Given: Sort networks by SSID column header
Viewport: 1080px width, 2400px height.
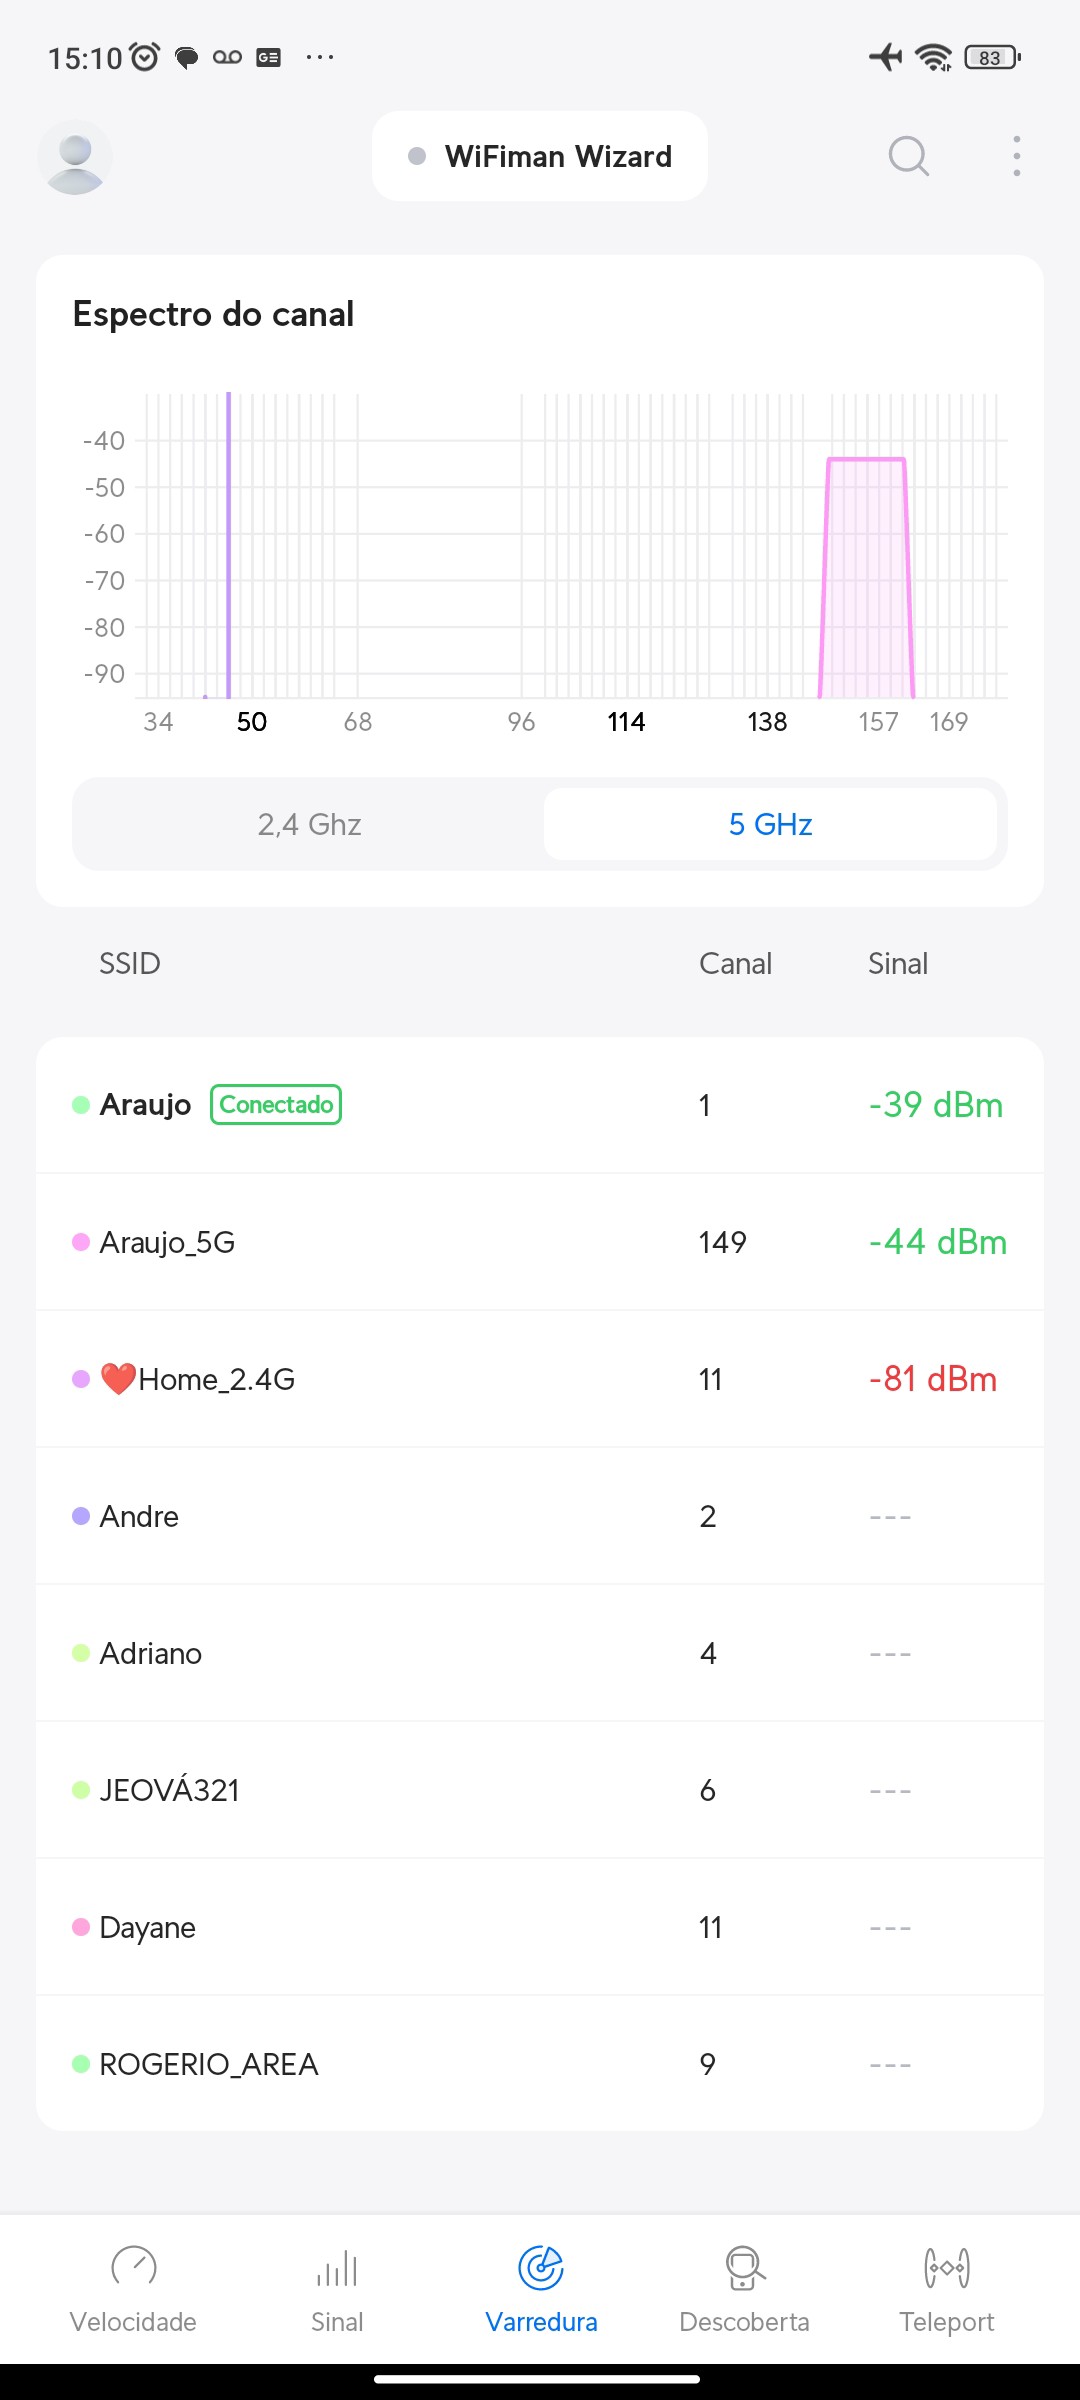Looking at the screenshot, I should 130,964.
